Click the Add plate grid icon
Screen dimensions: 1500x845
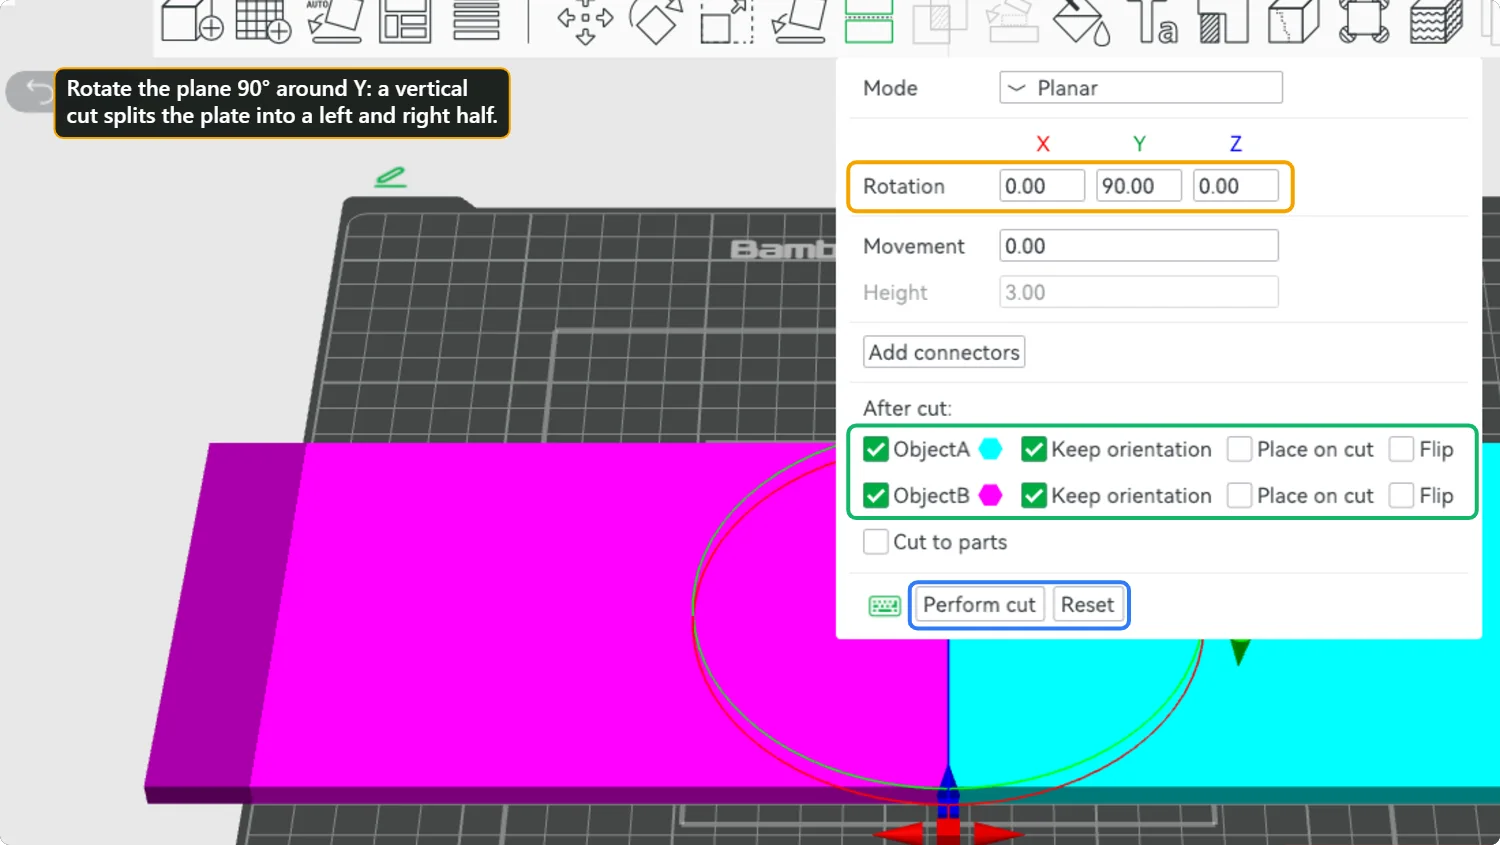coord(263,20)
